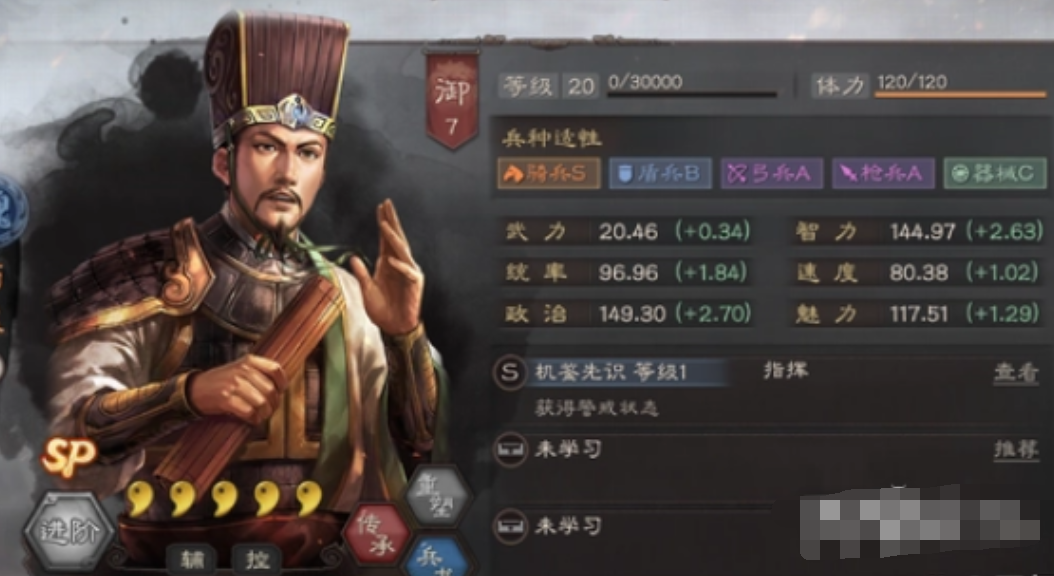Click the 推荐 link for the empty slot
This screenshot has width=1054, height=576.
point(1016,450)
